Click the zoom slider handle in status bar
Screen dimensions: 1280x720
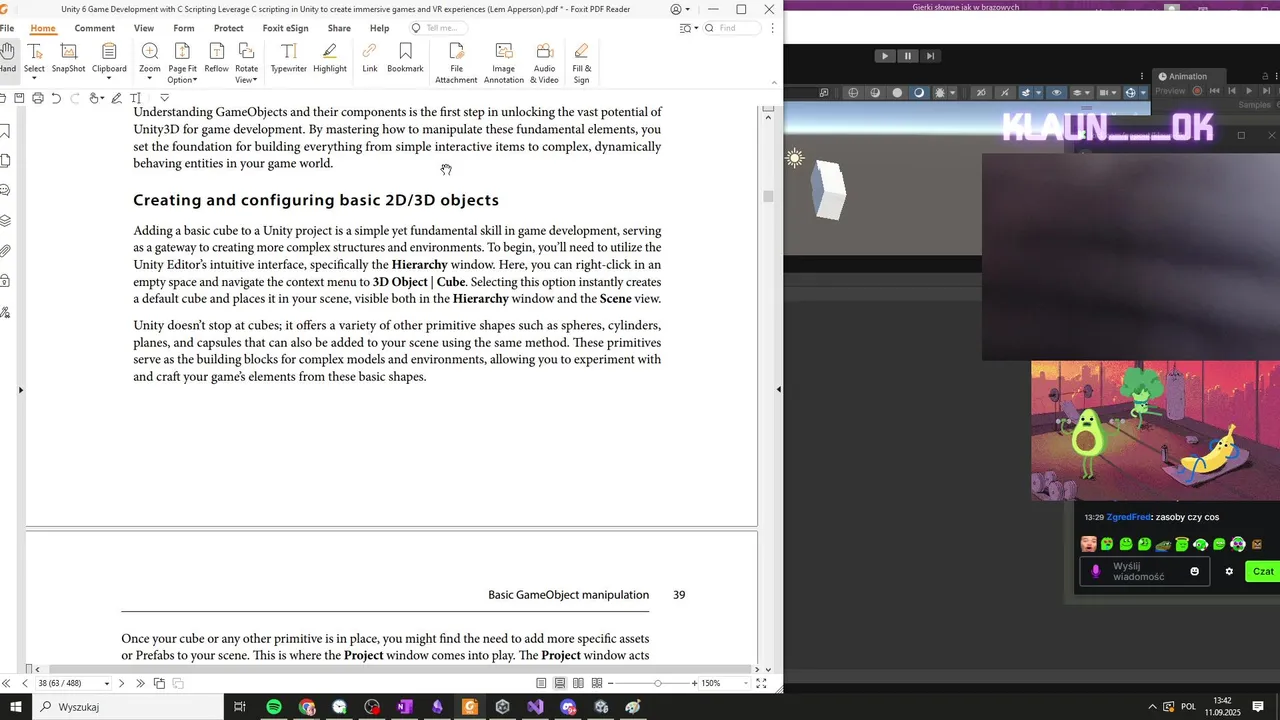657,683
